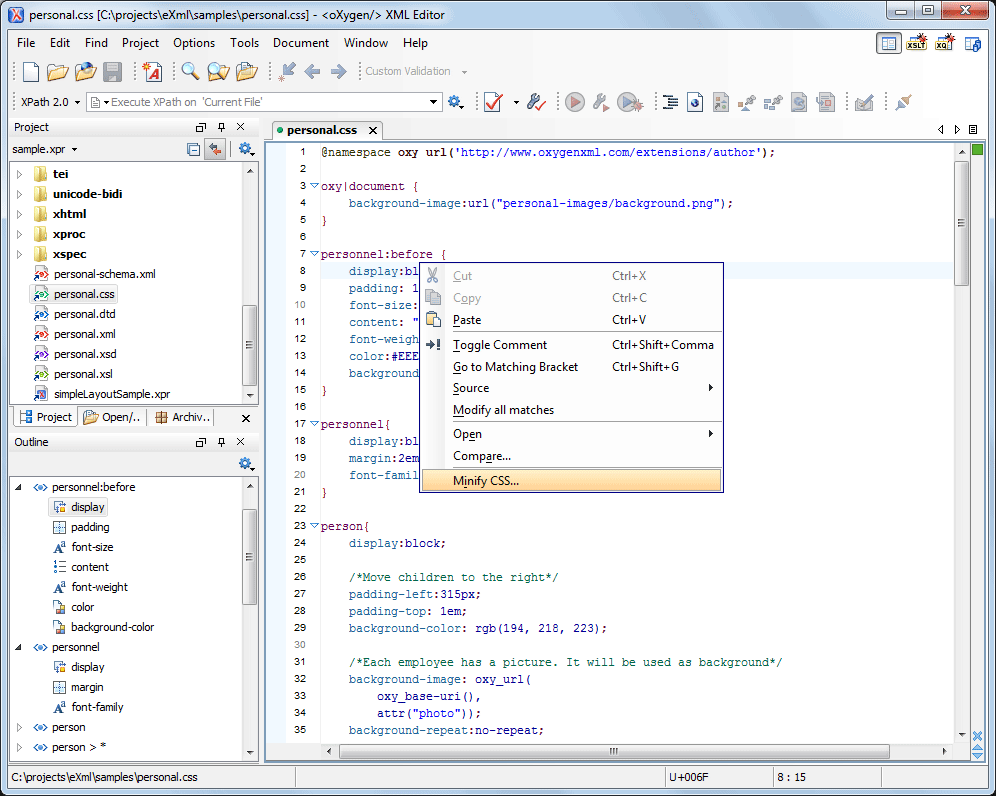Expand person node in Outline

(x=19, y=727)
